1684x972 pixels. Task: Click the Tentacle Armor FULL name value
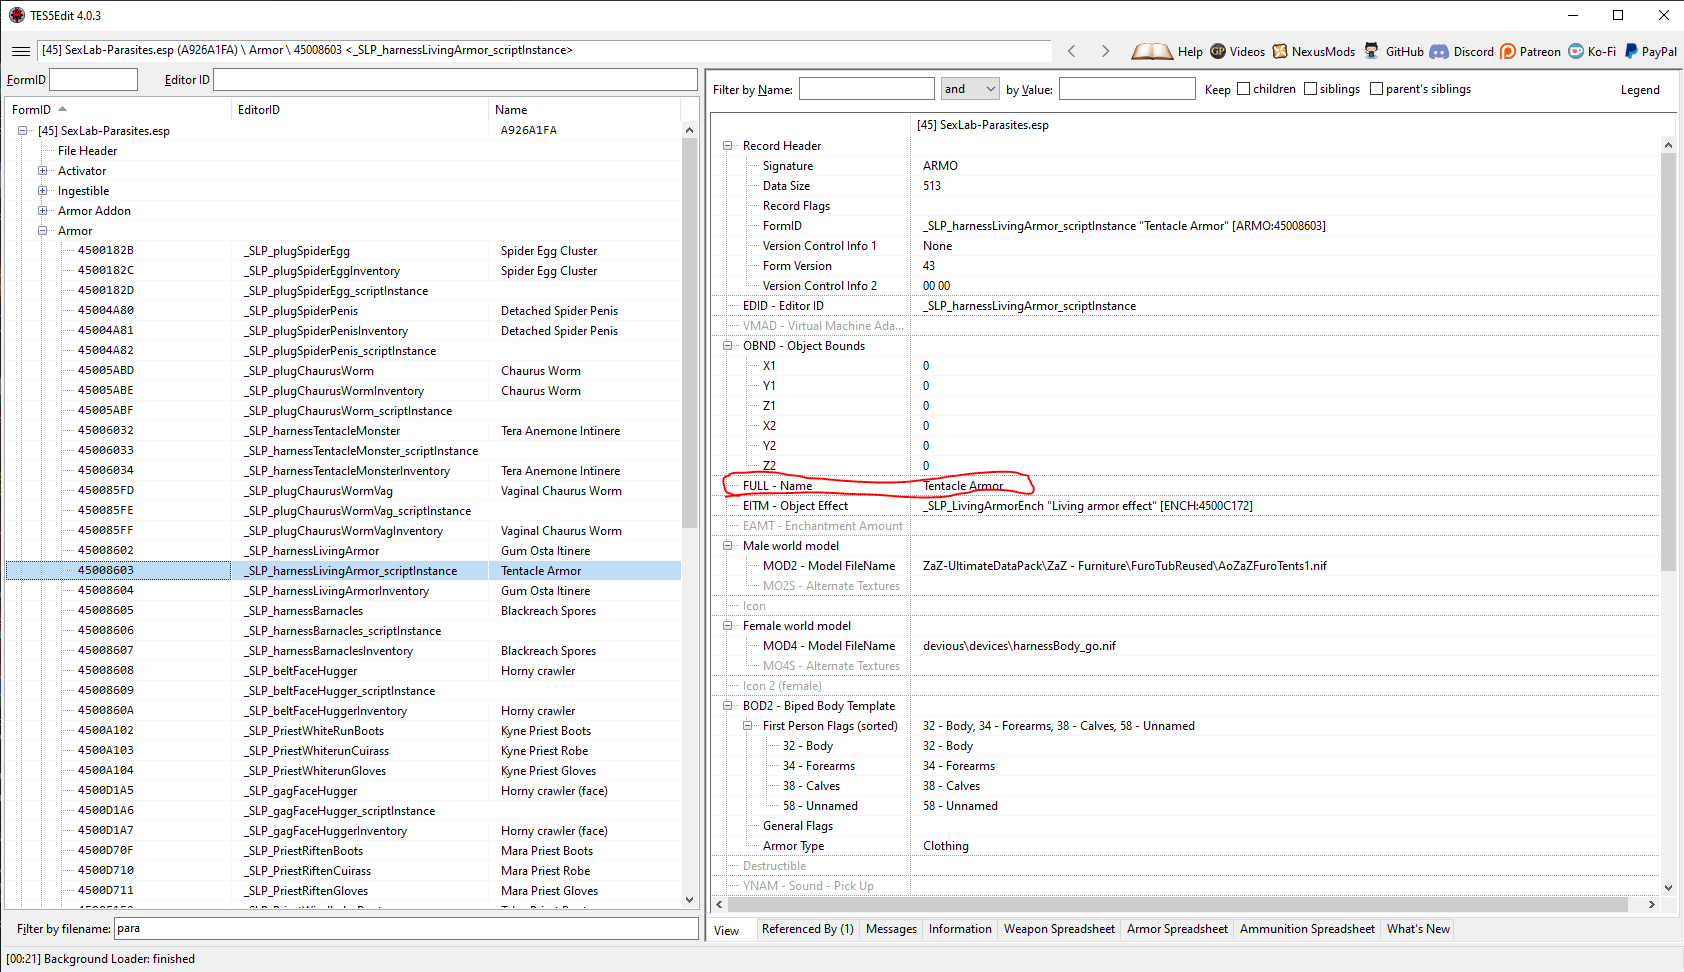tap(963, 486)
